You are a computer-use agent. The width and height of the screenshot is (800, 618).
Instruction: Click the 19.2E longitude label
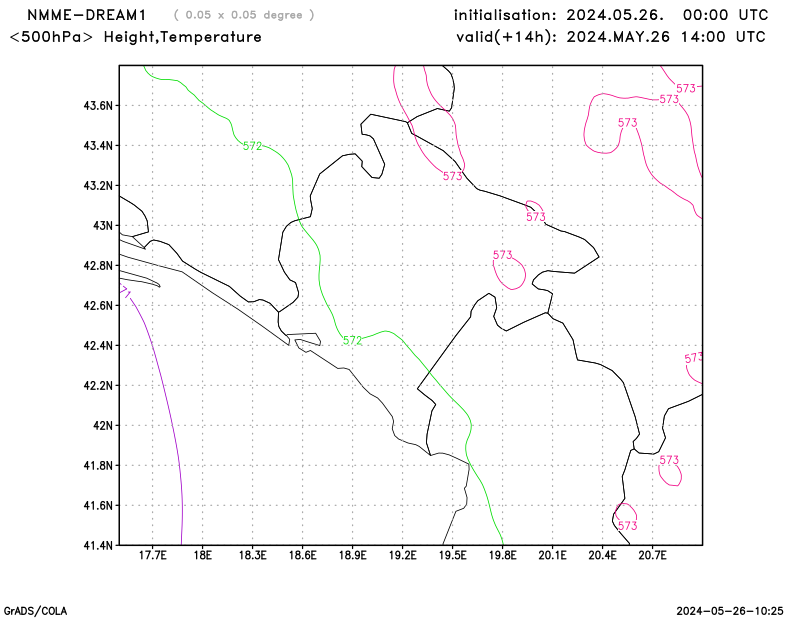[403, 555]
